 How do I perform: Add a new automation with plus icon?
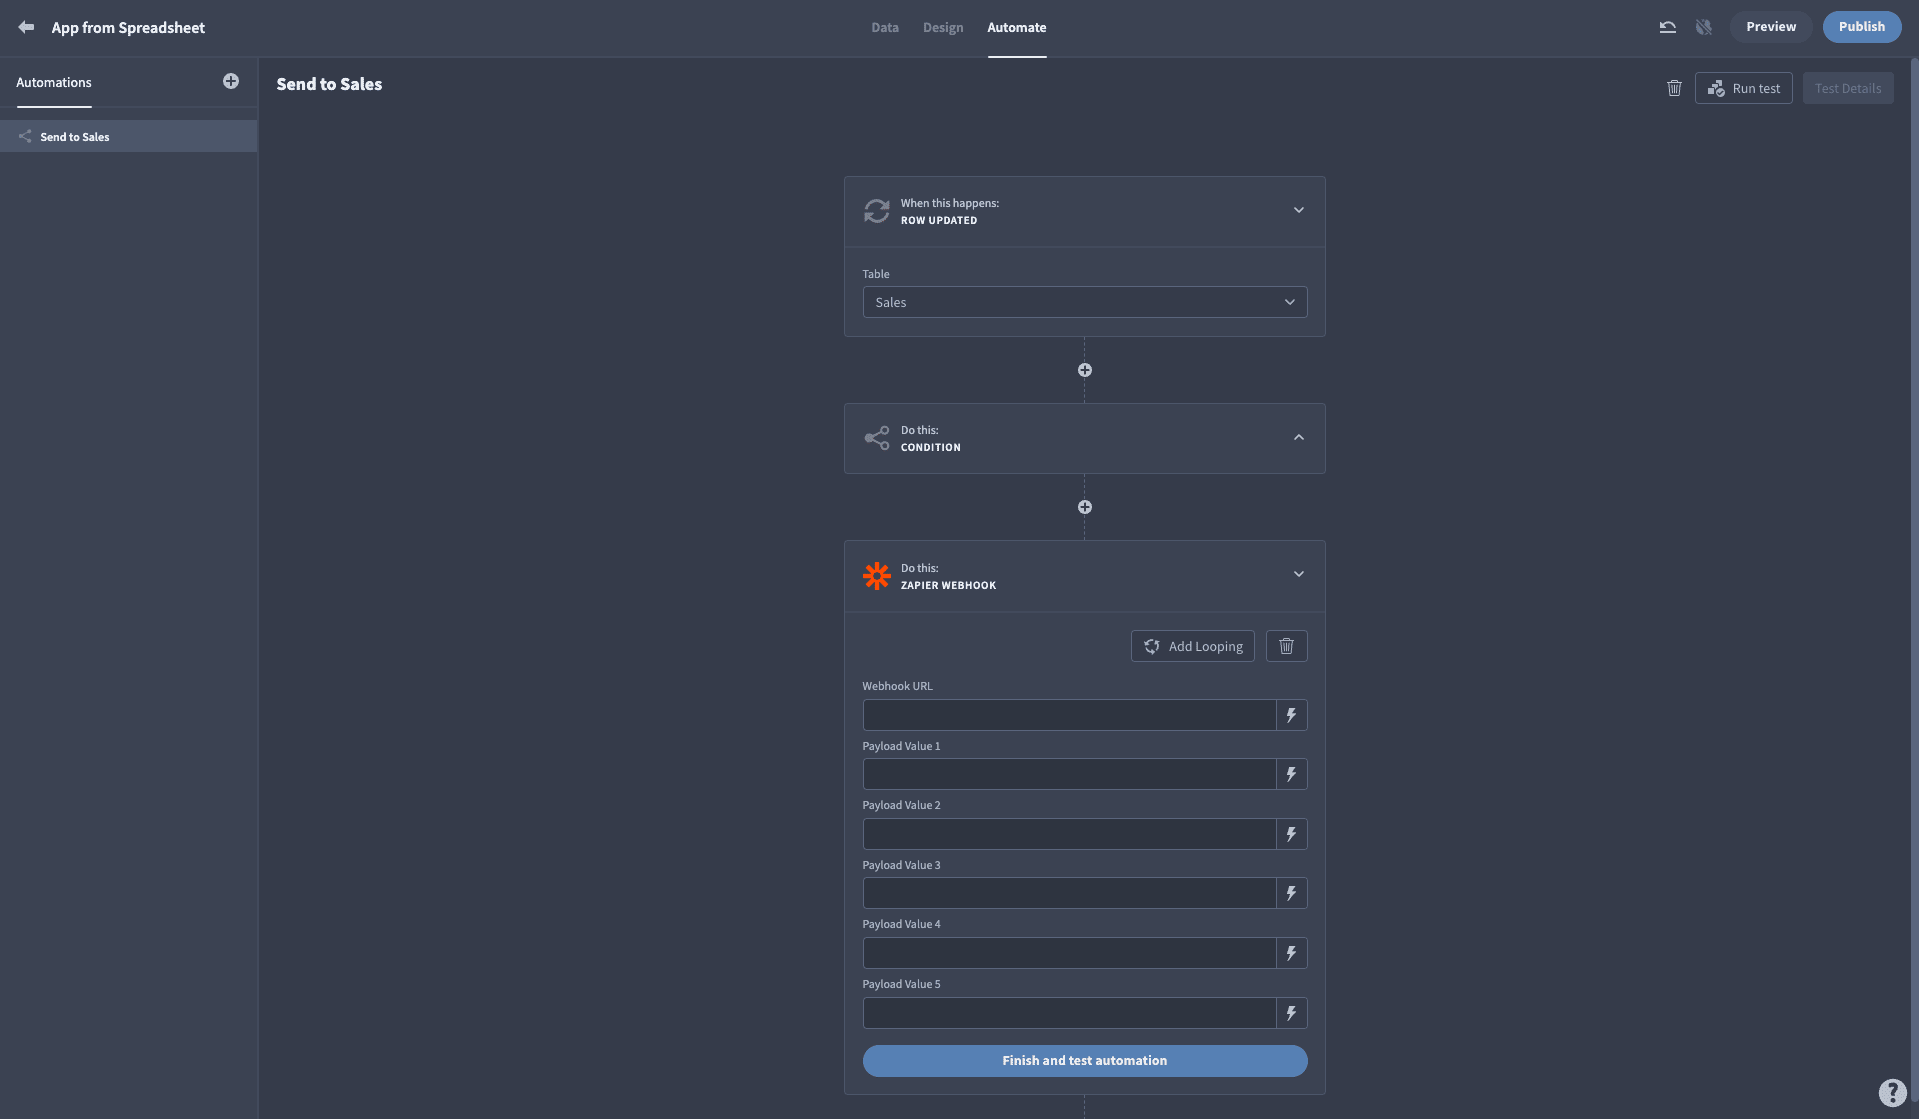click(x=231, y=82)
